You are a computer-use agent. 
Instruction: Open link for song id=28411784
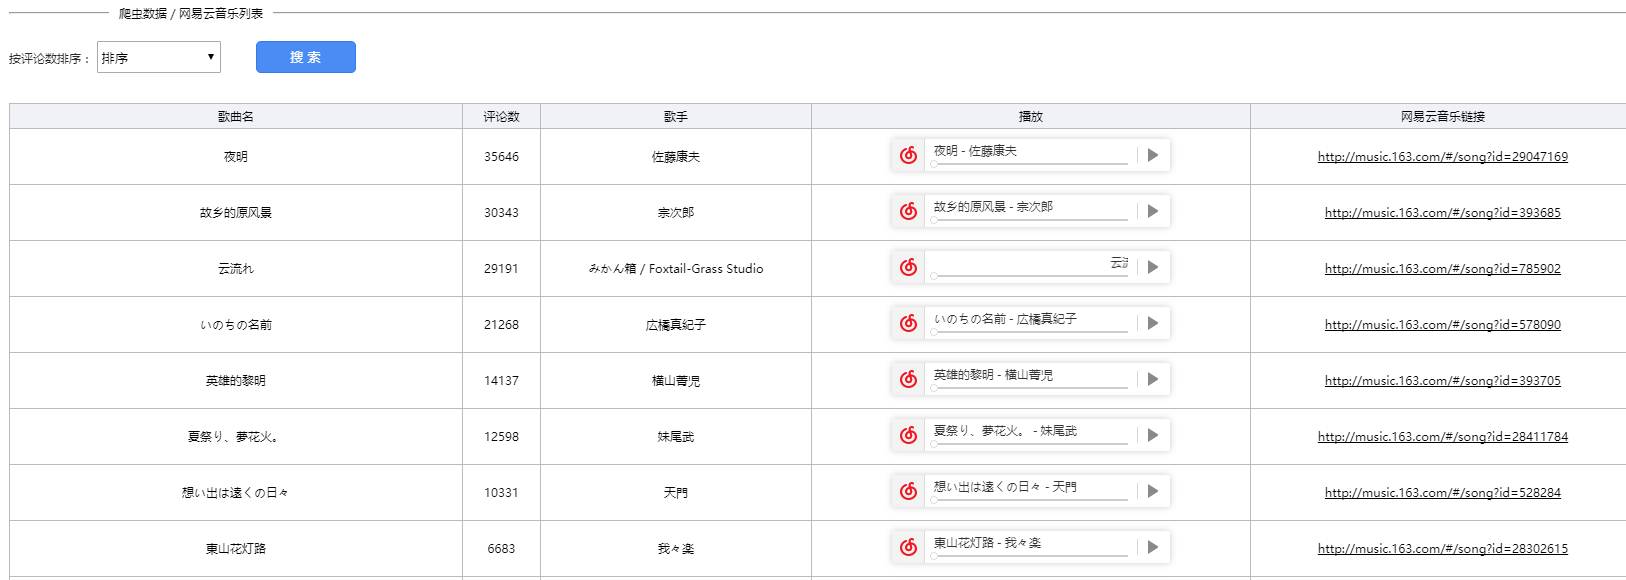pyautogui.click(x=1442, y=437)
